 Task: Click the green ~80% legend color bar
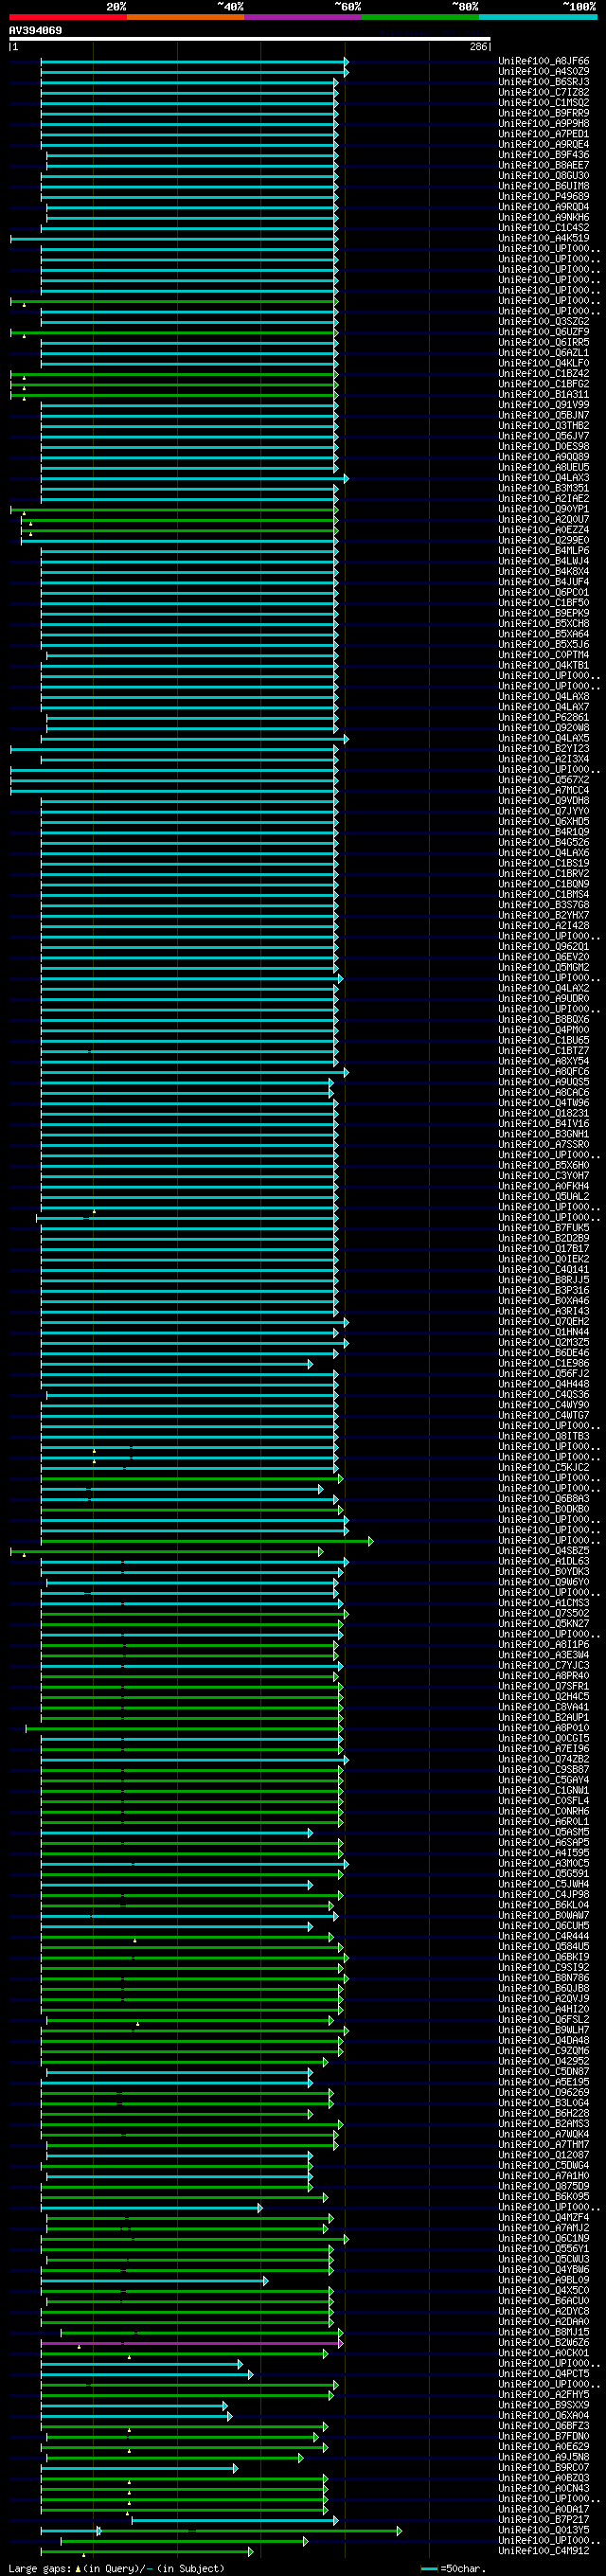pos(420,17)
